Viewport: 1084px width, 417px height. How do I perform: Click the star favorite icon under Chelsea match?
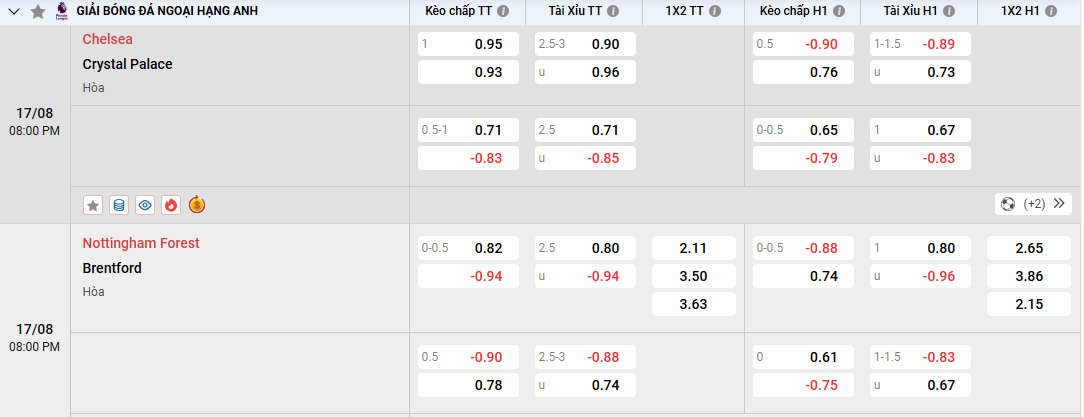point(93,205)
